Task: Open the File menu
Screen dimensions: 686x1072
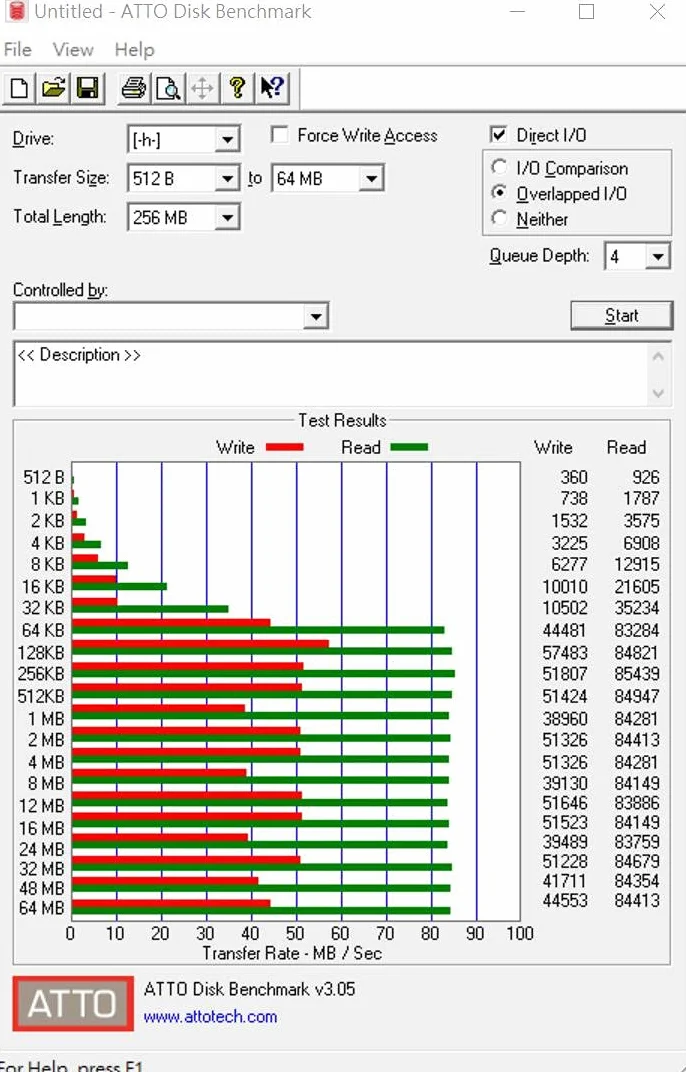Action: click(18, 50)
